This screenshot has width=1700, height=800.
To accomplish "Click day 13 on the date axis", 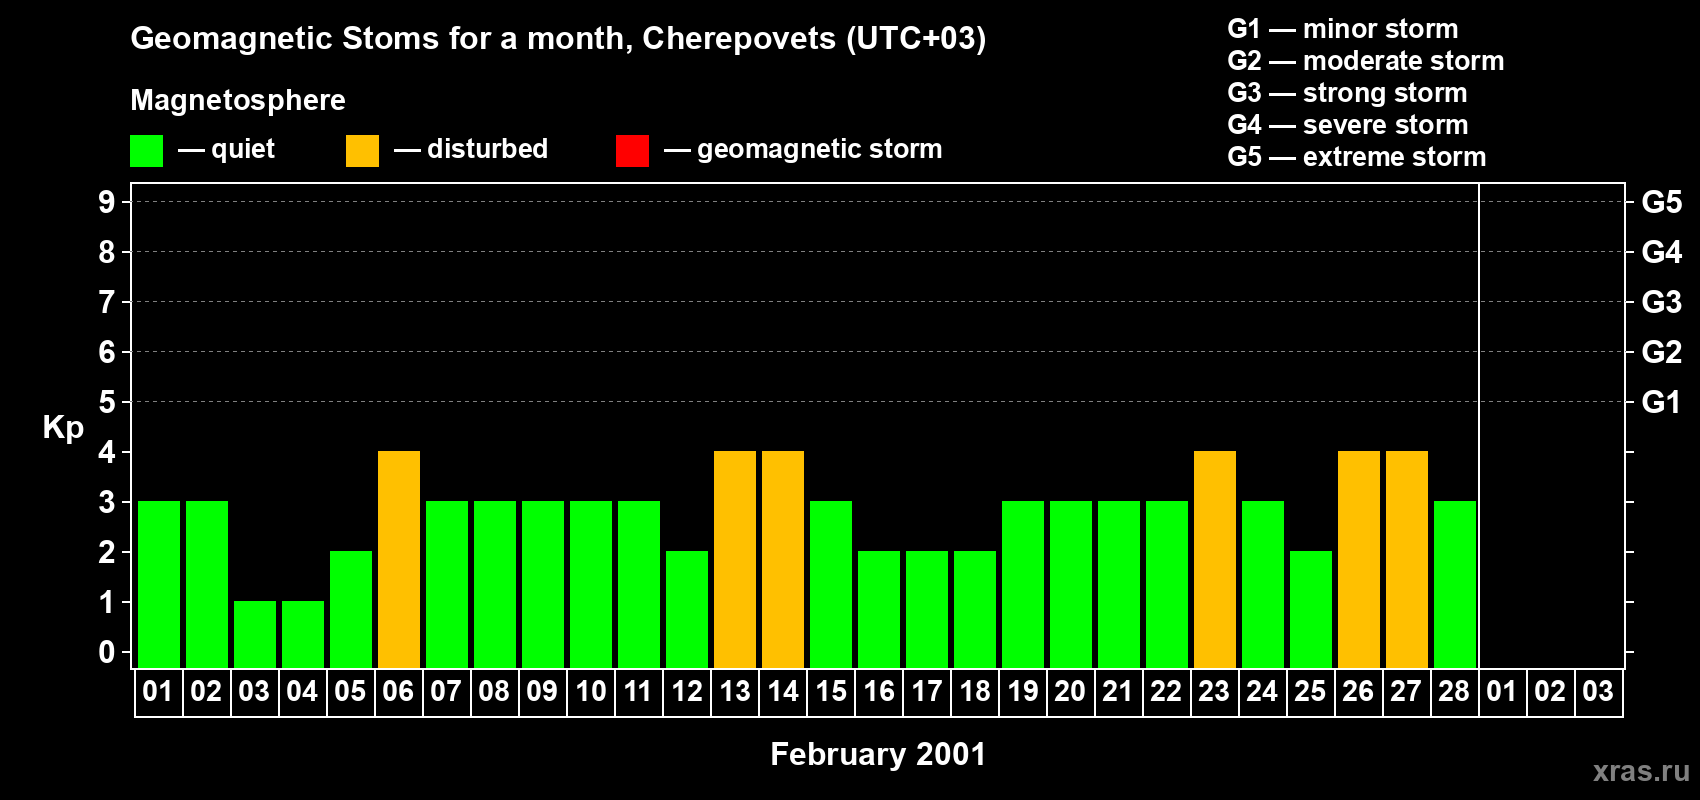I will [x=735, y=692].
